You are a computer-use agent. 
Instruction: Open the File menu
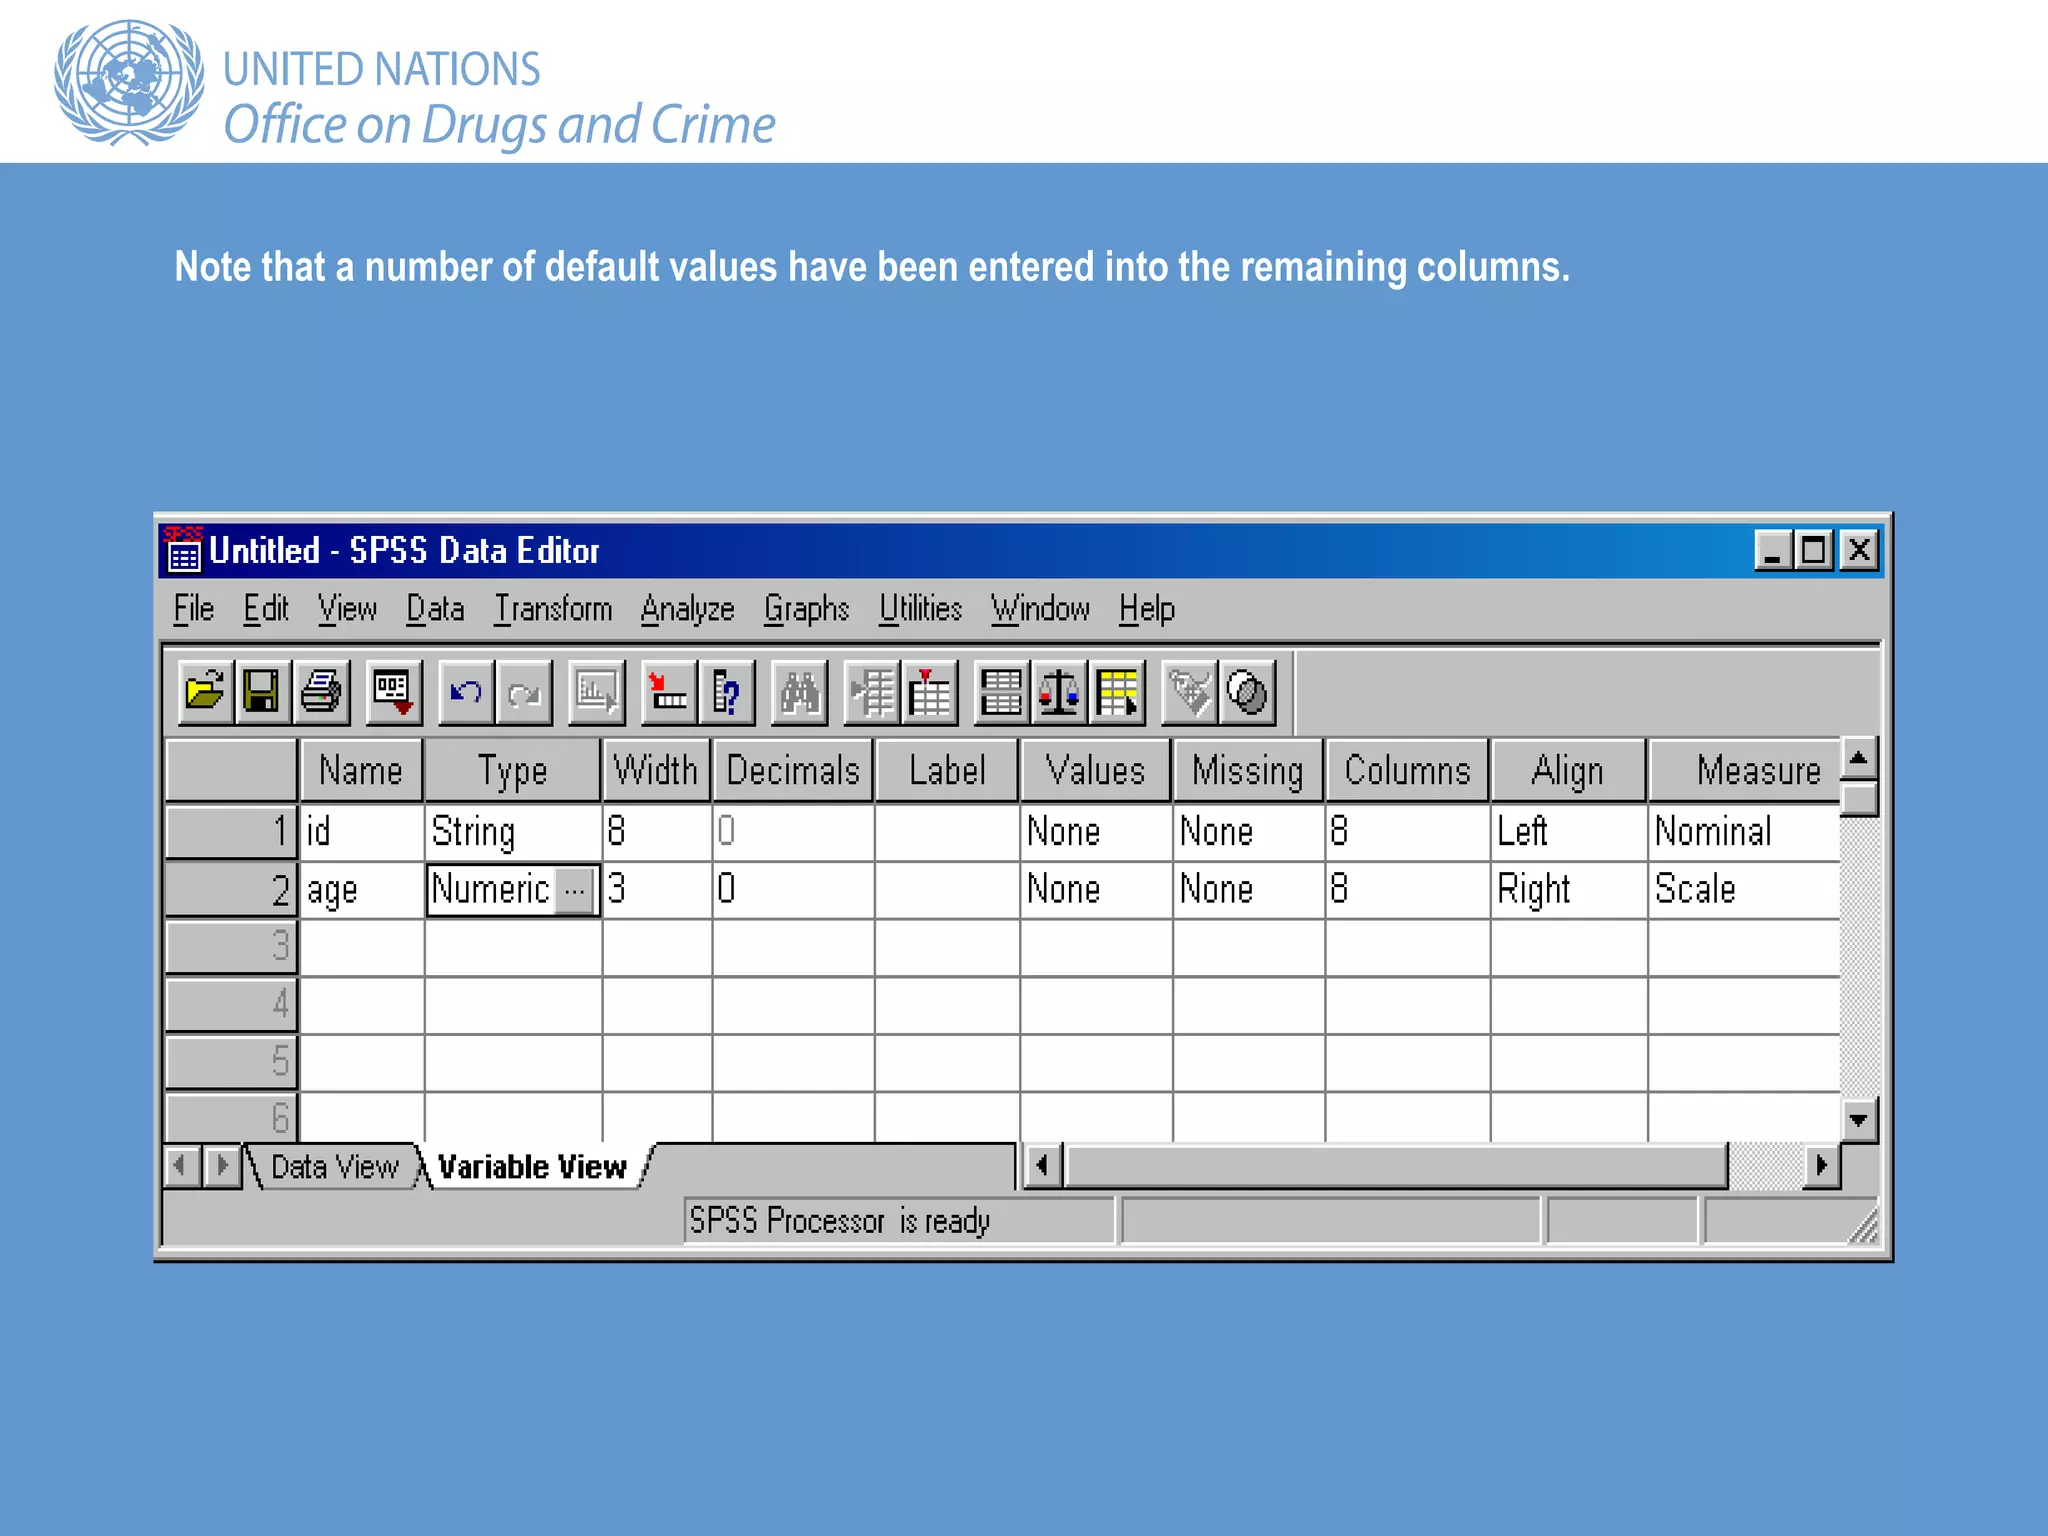[x=193, y=609]
